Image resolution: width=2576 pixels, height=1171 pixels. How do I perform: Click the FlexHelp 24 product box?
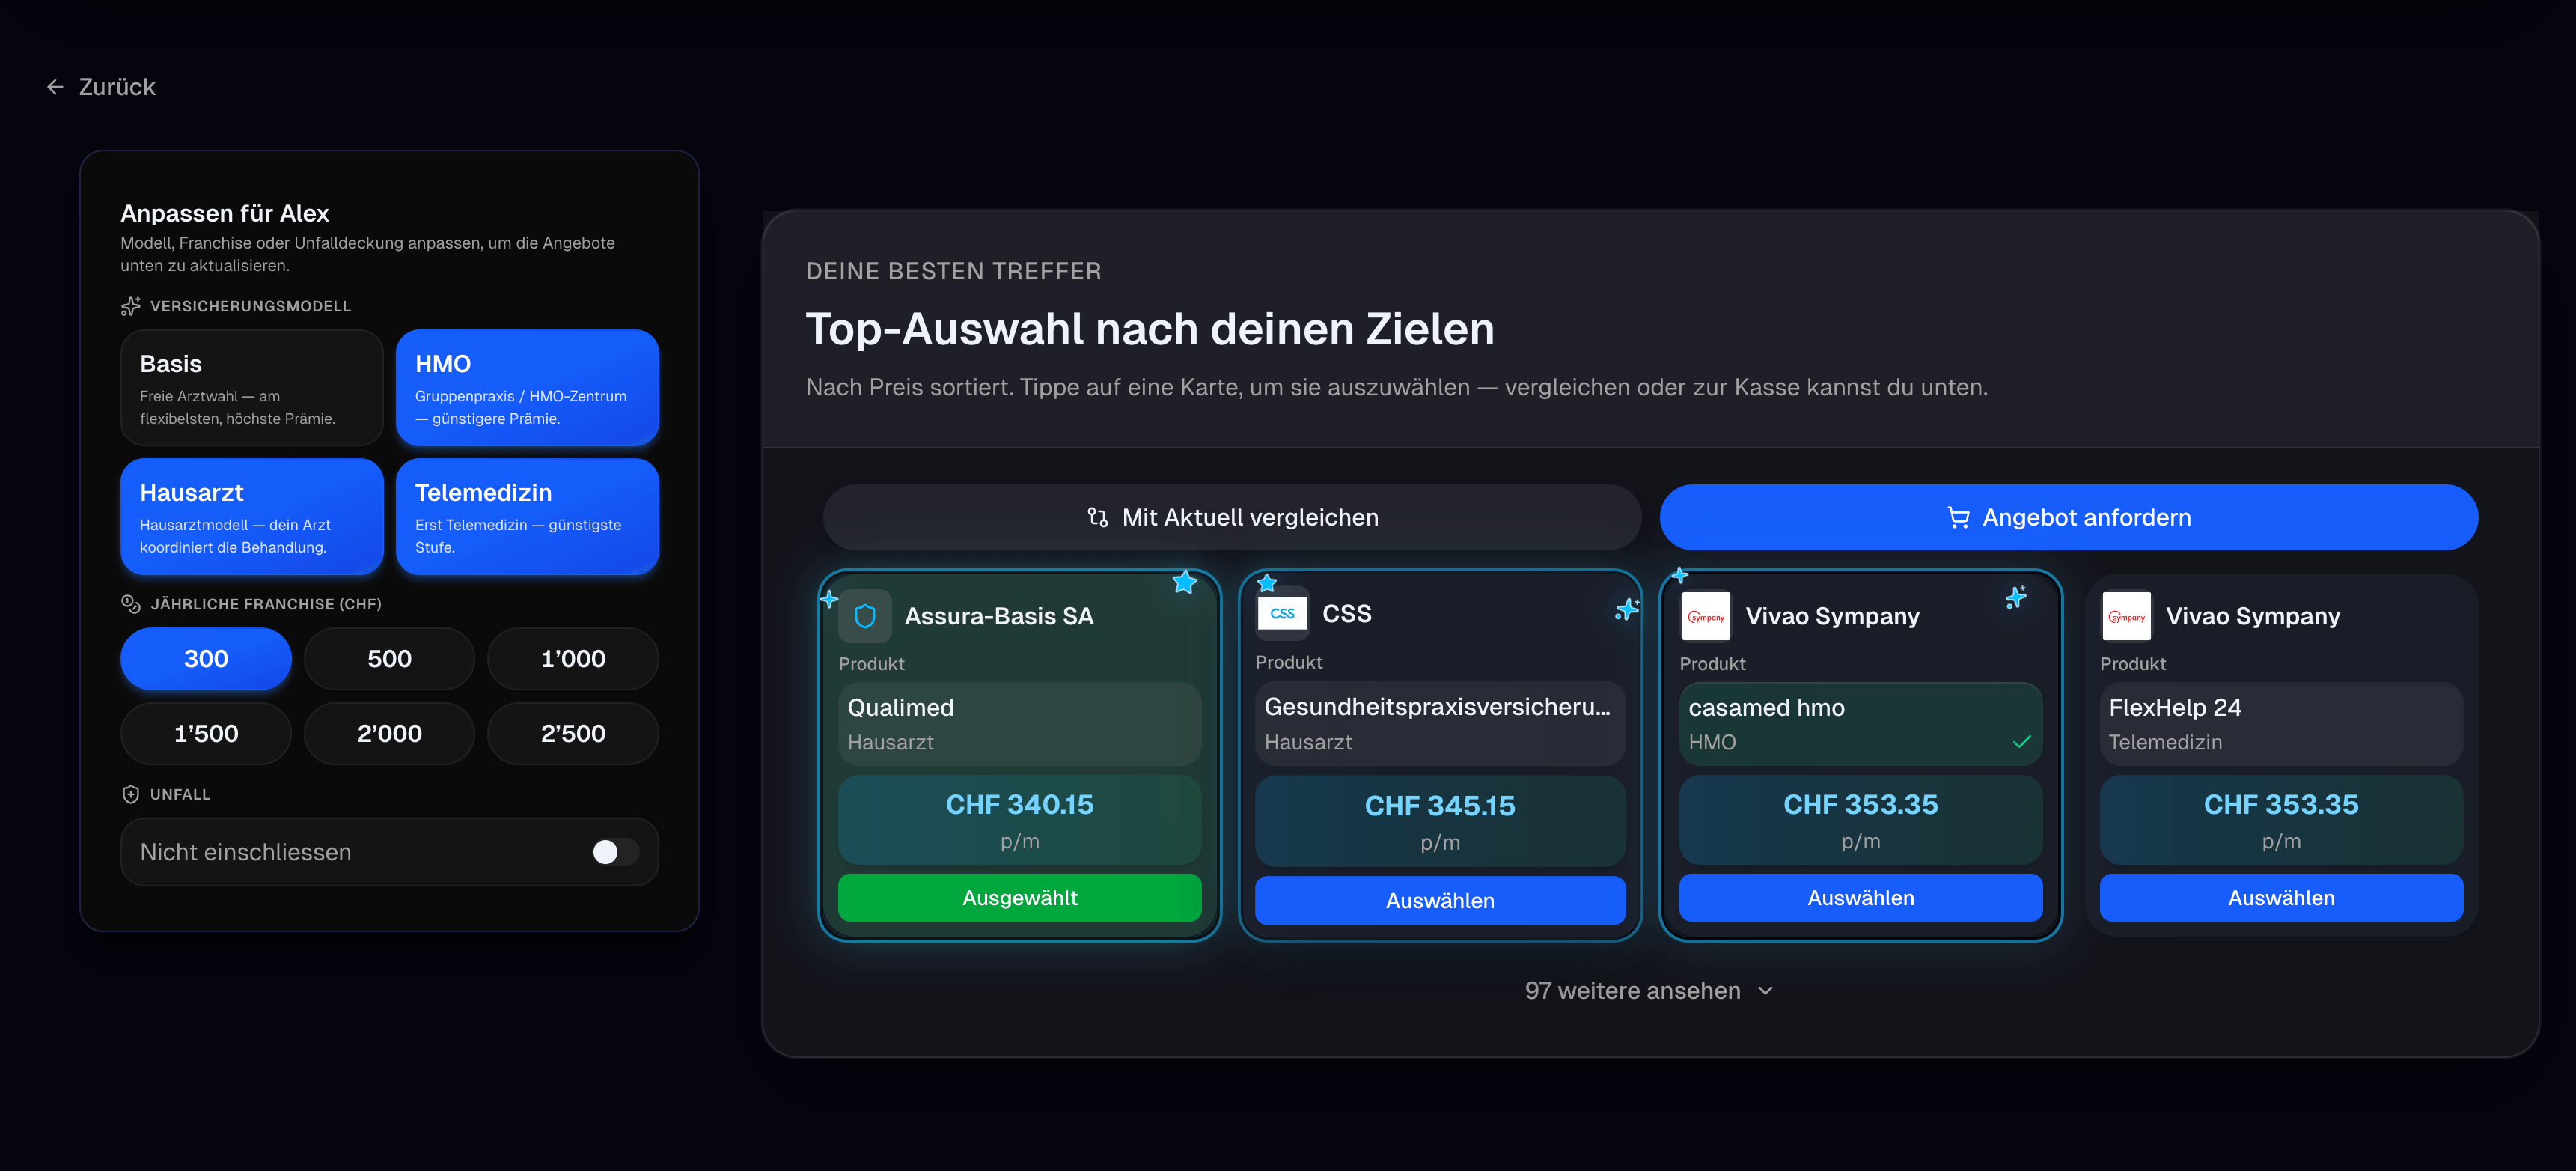tap(2281, 724)
